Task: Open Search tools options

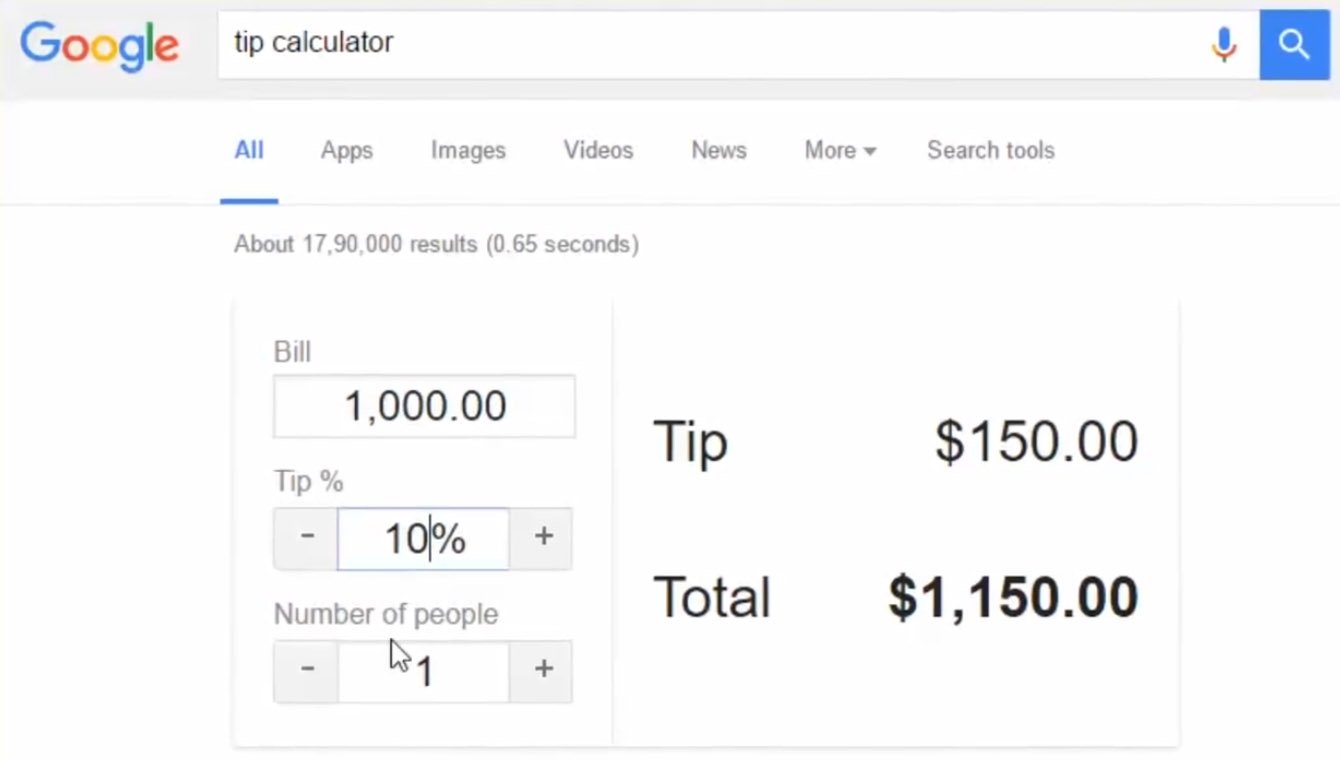Action: click(990, 151)
